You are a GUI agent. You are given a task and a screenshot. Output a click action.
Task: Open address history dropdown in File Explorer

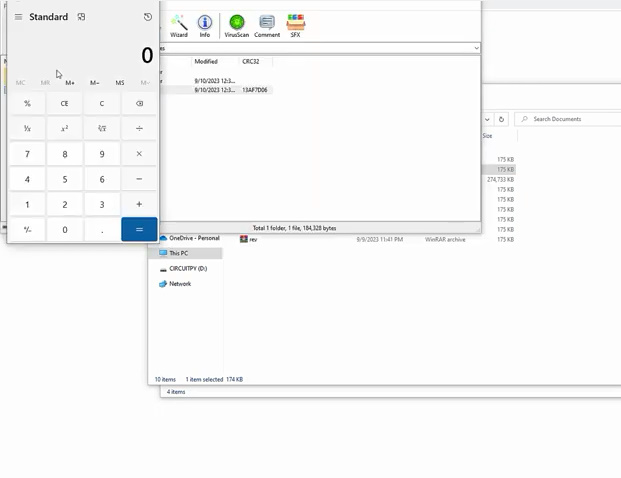tap(487, 119)
